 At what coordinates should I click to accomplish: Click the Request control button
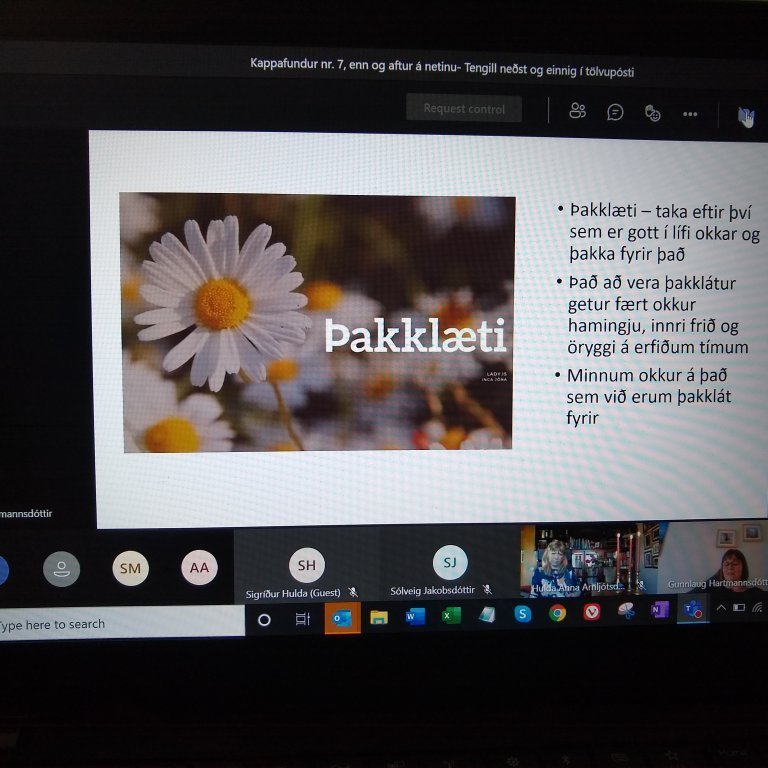tap(464, 108)
